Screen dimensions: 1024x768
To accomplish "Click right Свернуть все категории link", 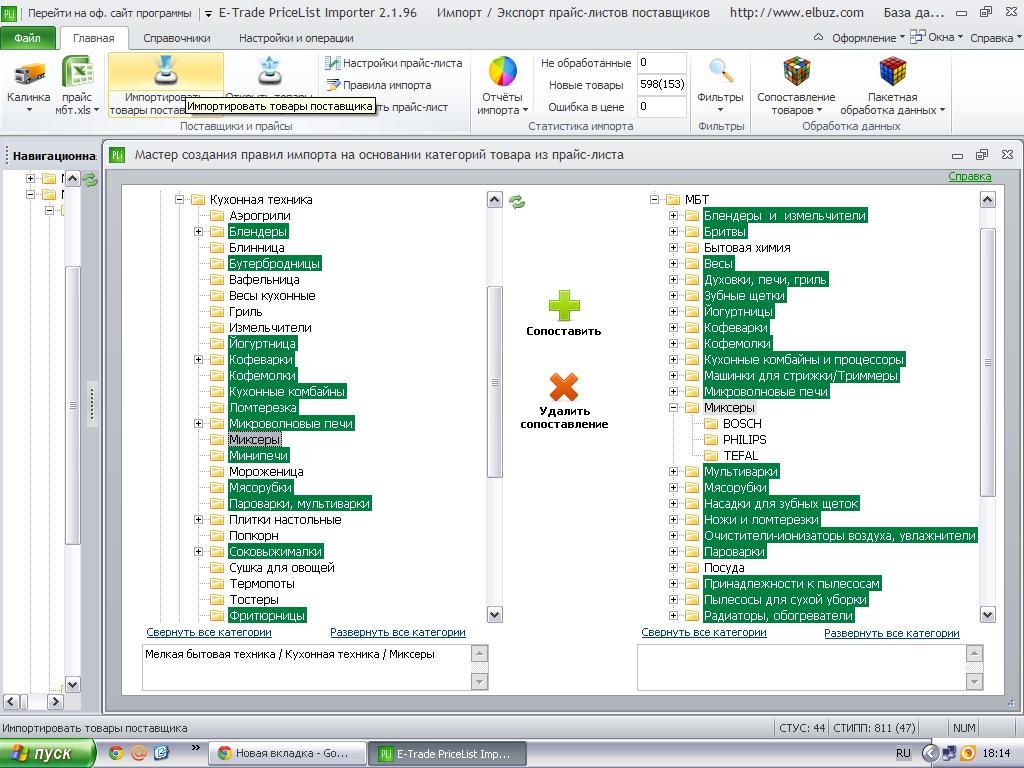I will (703, 632).
